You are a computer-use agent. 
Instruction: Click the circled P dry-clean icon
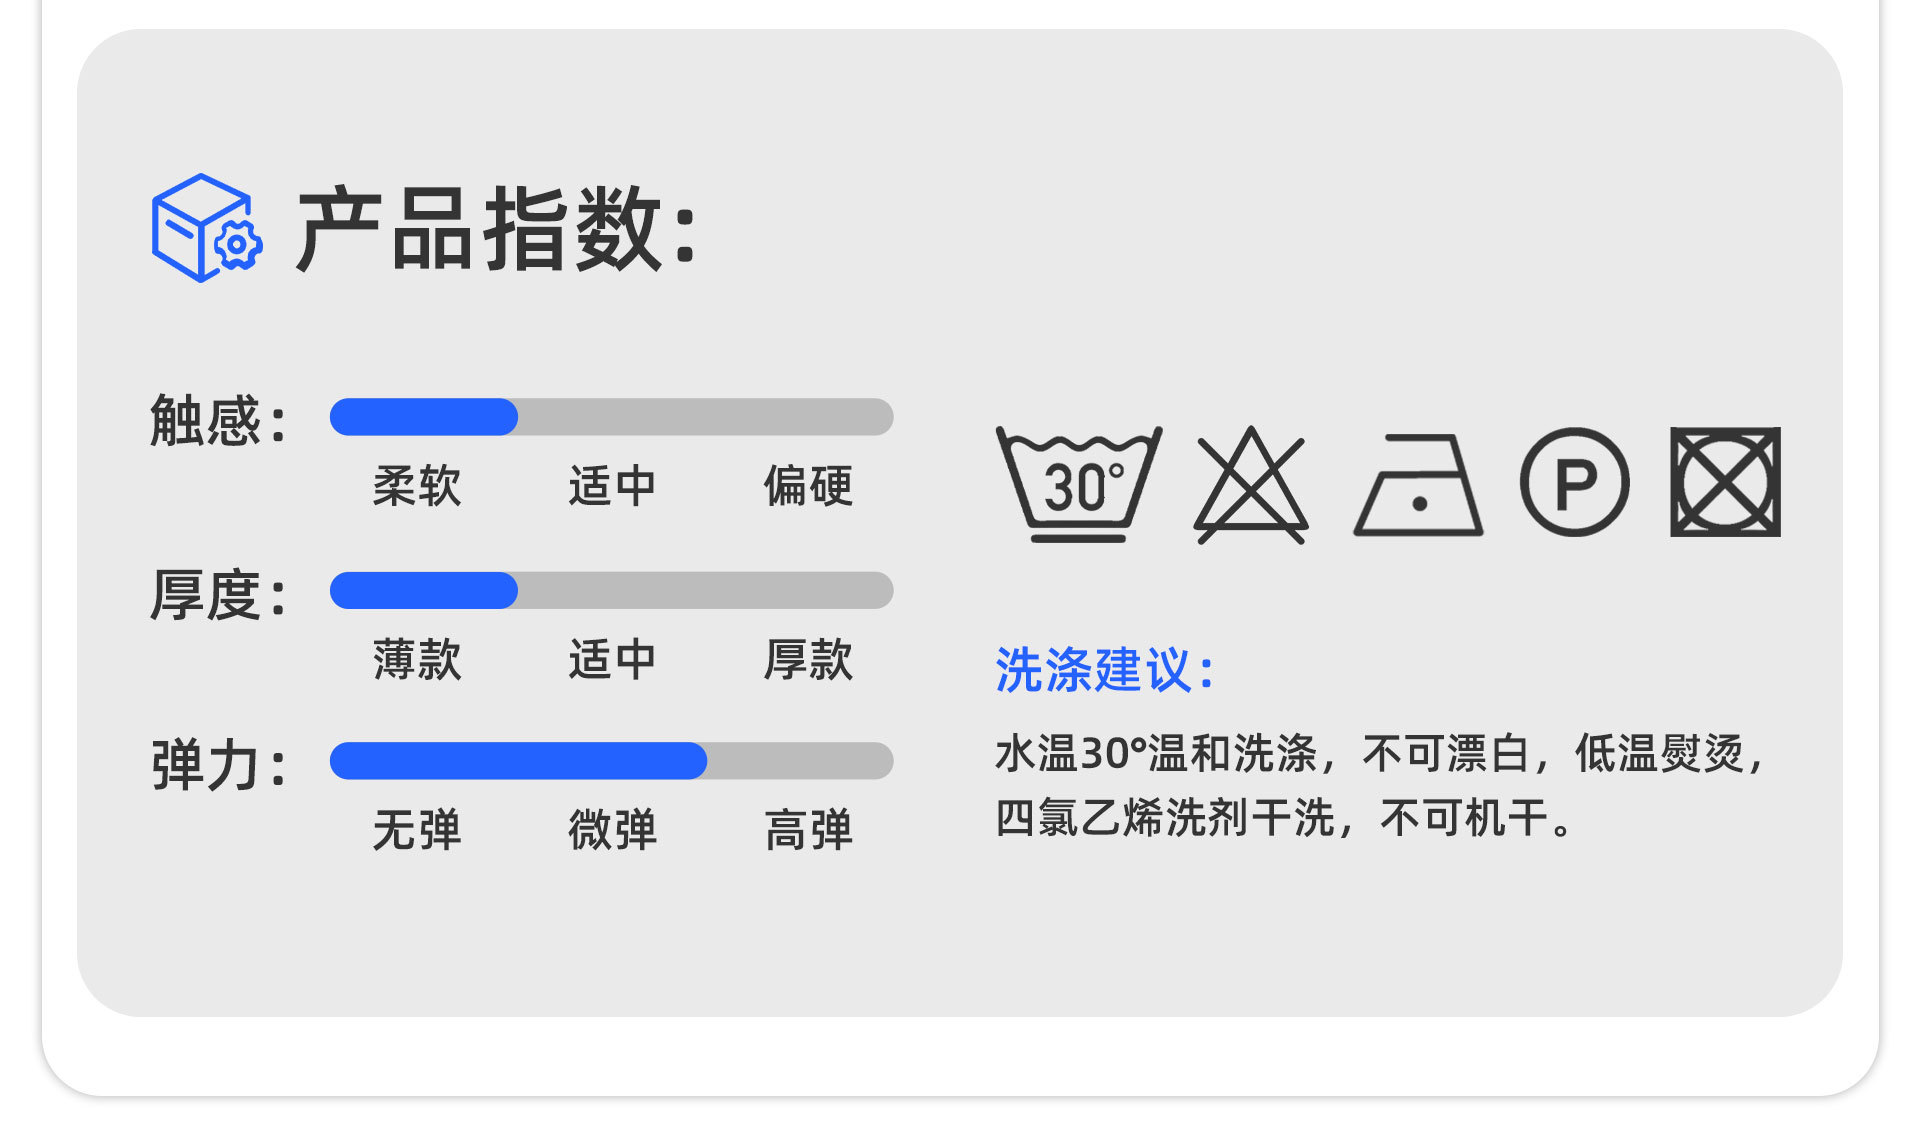(1574, 482)
